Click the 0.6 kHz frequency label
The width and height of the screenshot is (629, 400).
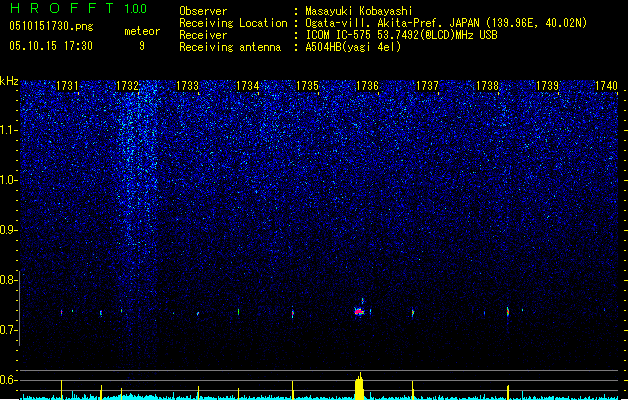9,380
